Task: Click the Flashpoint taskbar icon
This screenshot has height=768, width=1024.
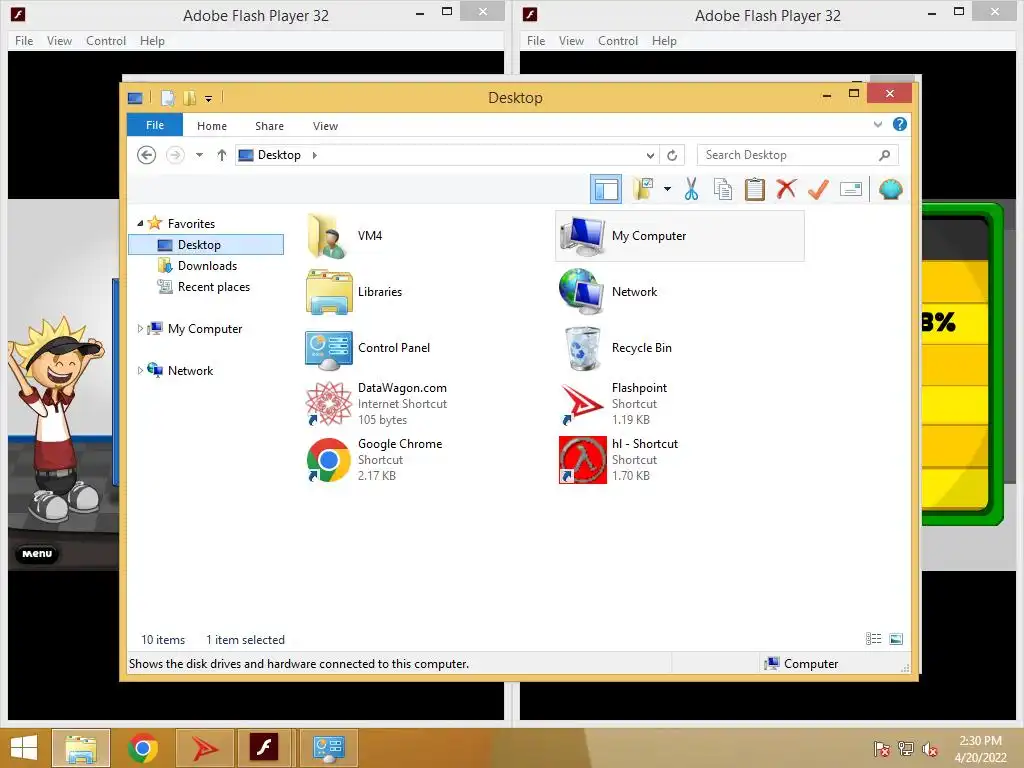Action: pos(204,748)
